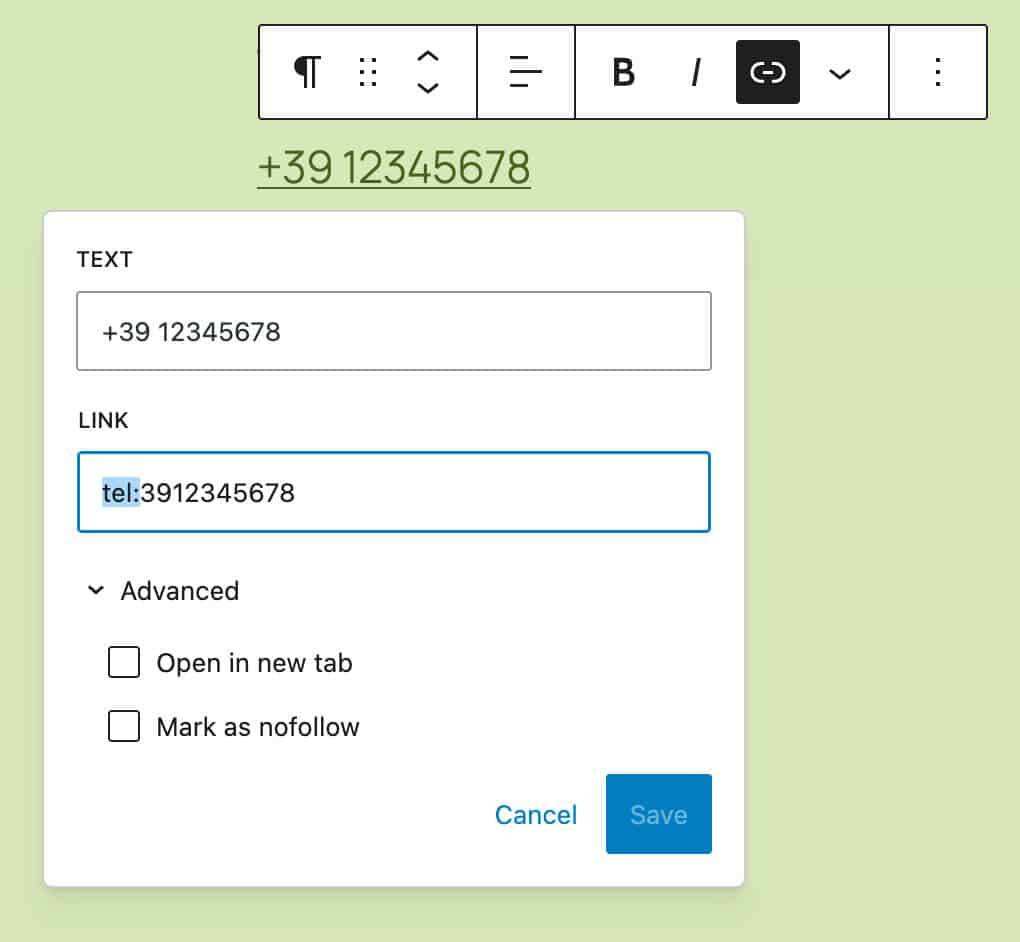Open the block options three-dot menu
The image size is (1020, 942).
(937, 72)
